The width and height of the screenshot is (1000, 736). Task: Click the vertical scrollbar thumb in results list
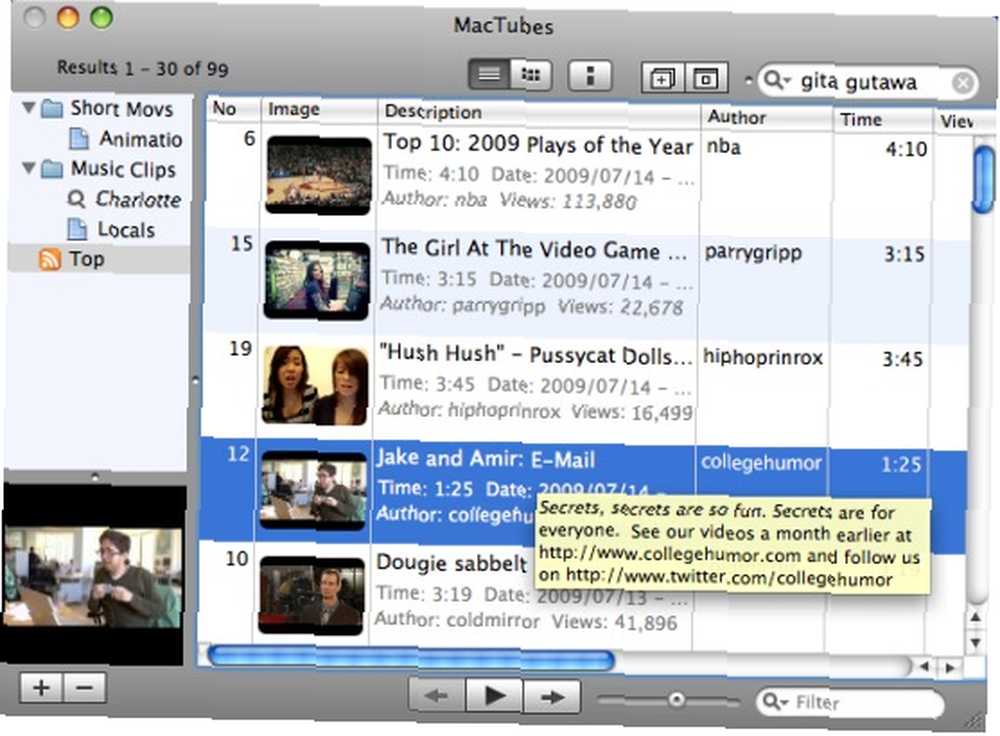coord(983,179)
